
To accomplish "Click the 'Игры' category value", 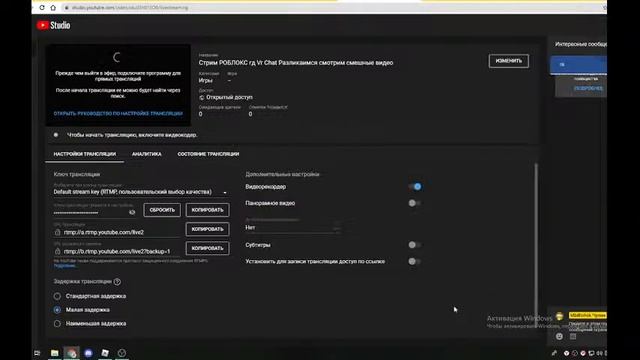I will coord(205,80).
